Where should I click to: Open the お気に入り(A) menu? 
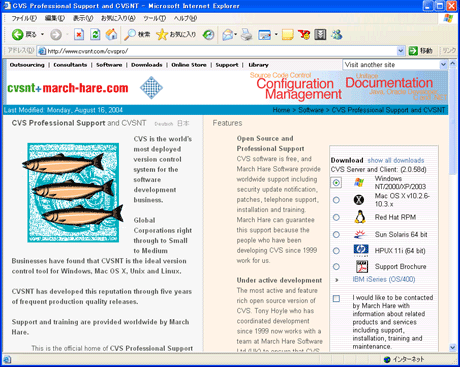point(118,18)
